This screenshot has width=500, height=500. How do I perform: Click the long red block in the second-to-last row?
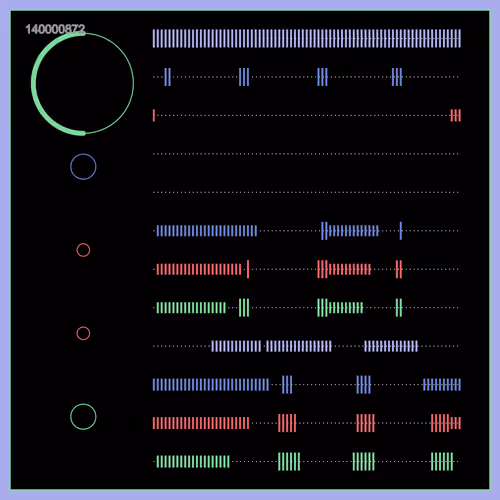click(x=201, y=423)
